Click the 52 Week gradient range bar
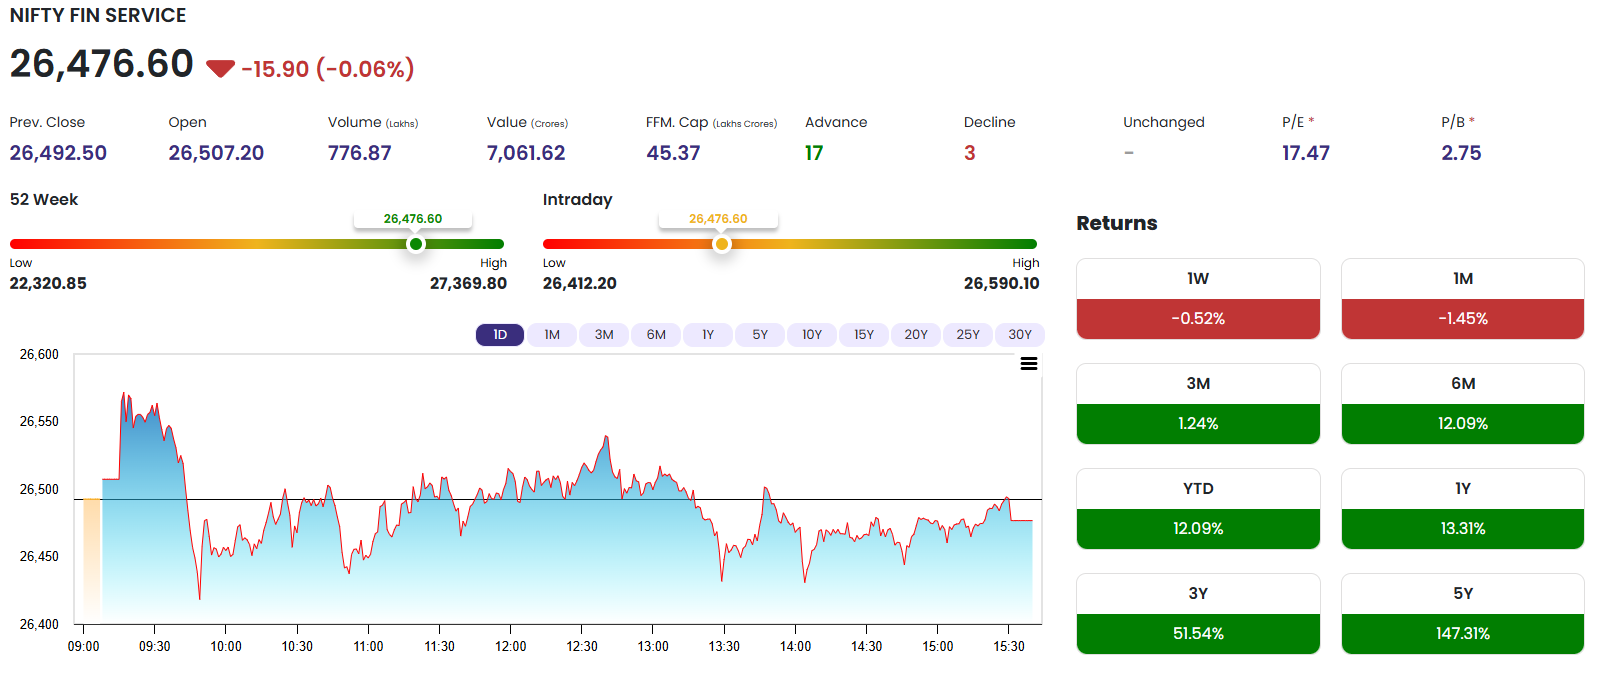Image resolution: width=1597 pixels, height=674 pixels. click(x=257, y=244)
